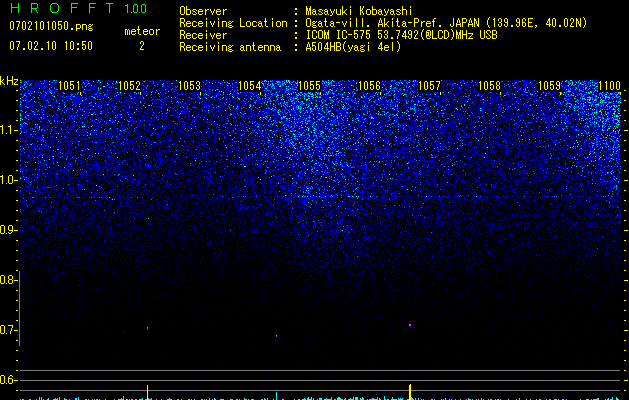The height and width of the screenshot is (400, 629).
Task: Click the cyan intensity spike after 1054
Action: coord(276,396)
